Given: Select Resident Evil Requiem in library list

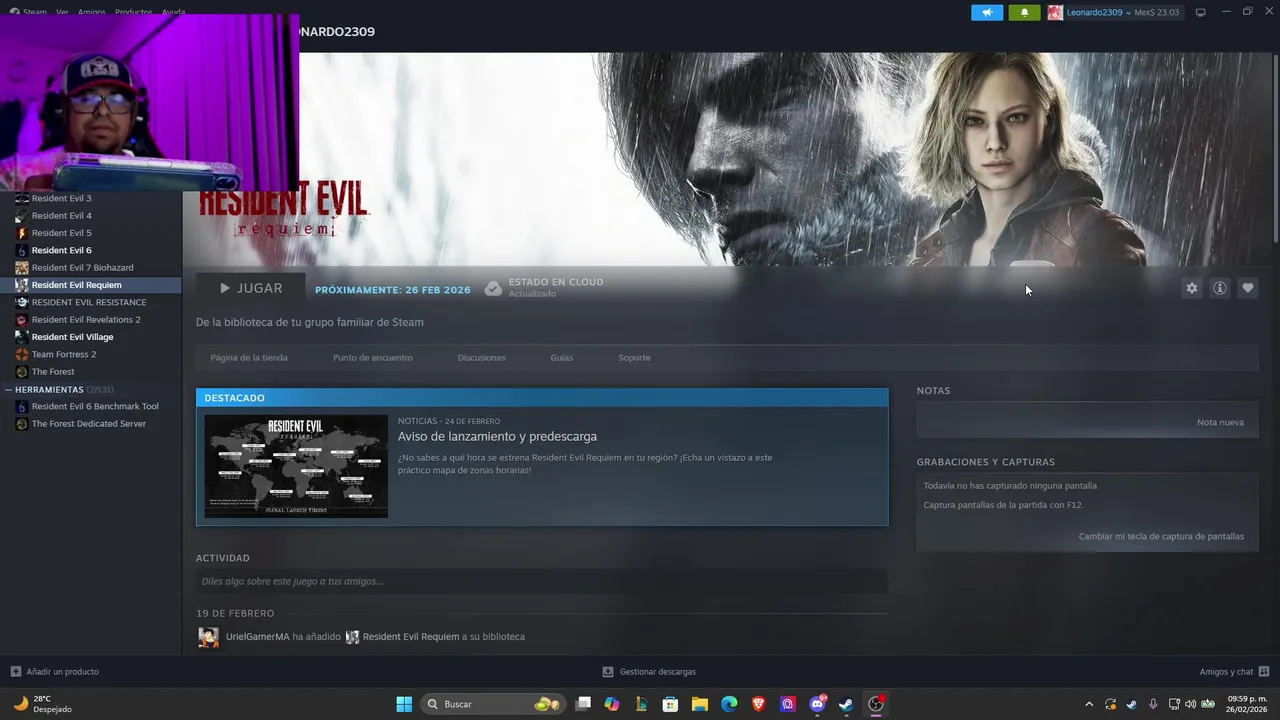Looking at the screenshot, I should point(90,285).
